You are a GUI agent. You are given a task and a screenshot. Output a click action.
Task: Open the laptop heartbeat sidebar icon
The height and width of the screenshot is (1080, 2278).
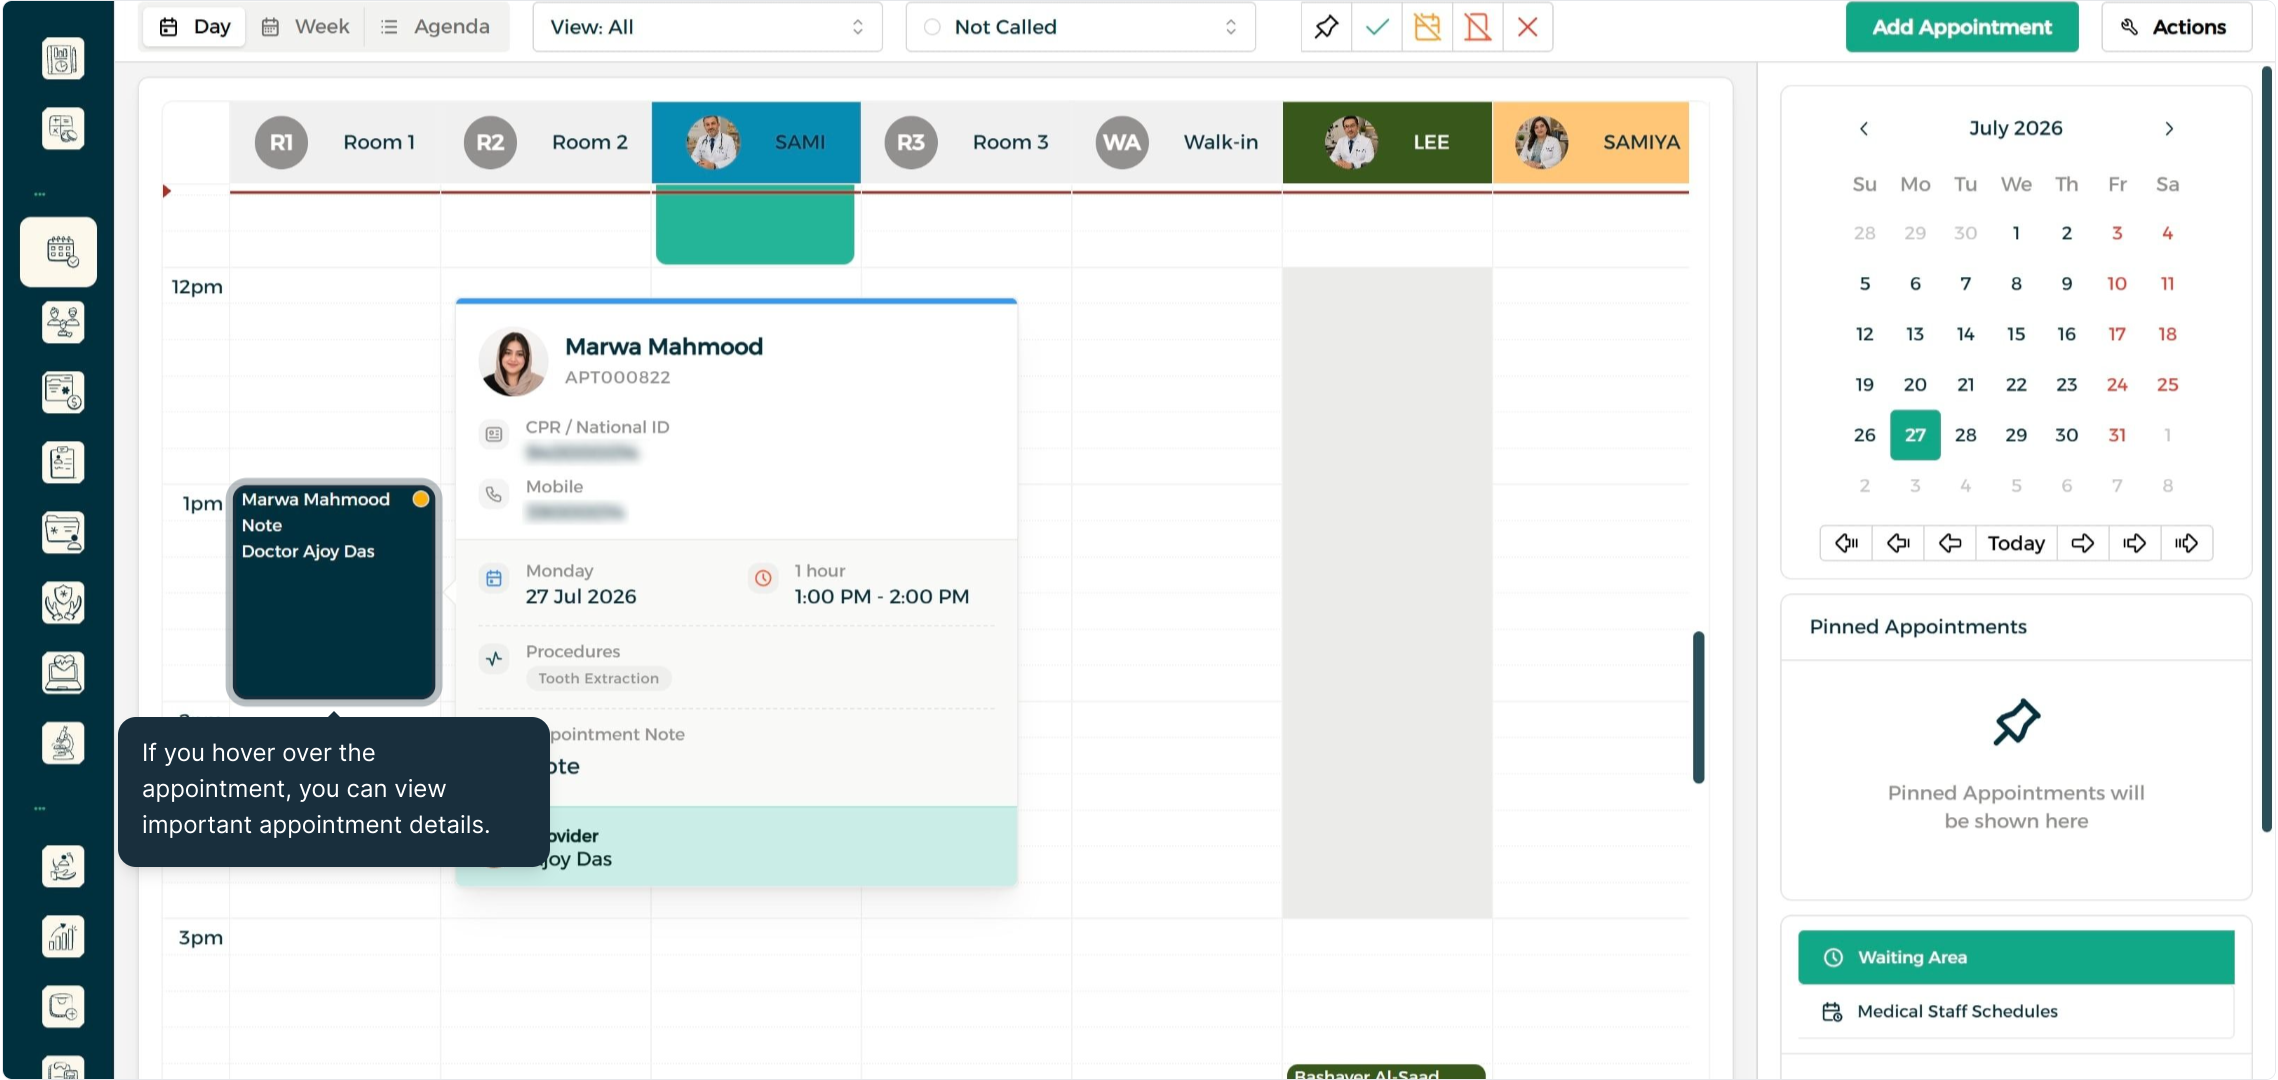click(x=63, y=673)
